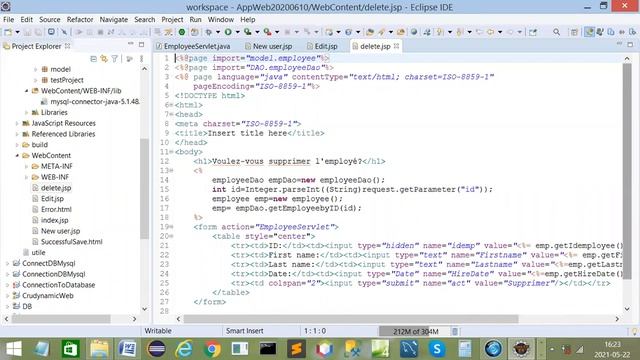Expand the JavaScript Resources node
This screenshot has width=640, height=360.
pyautogui.click(x=17, y=123)
